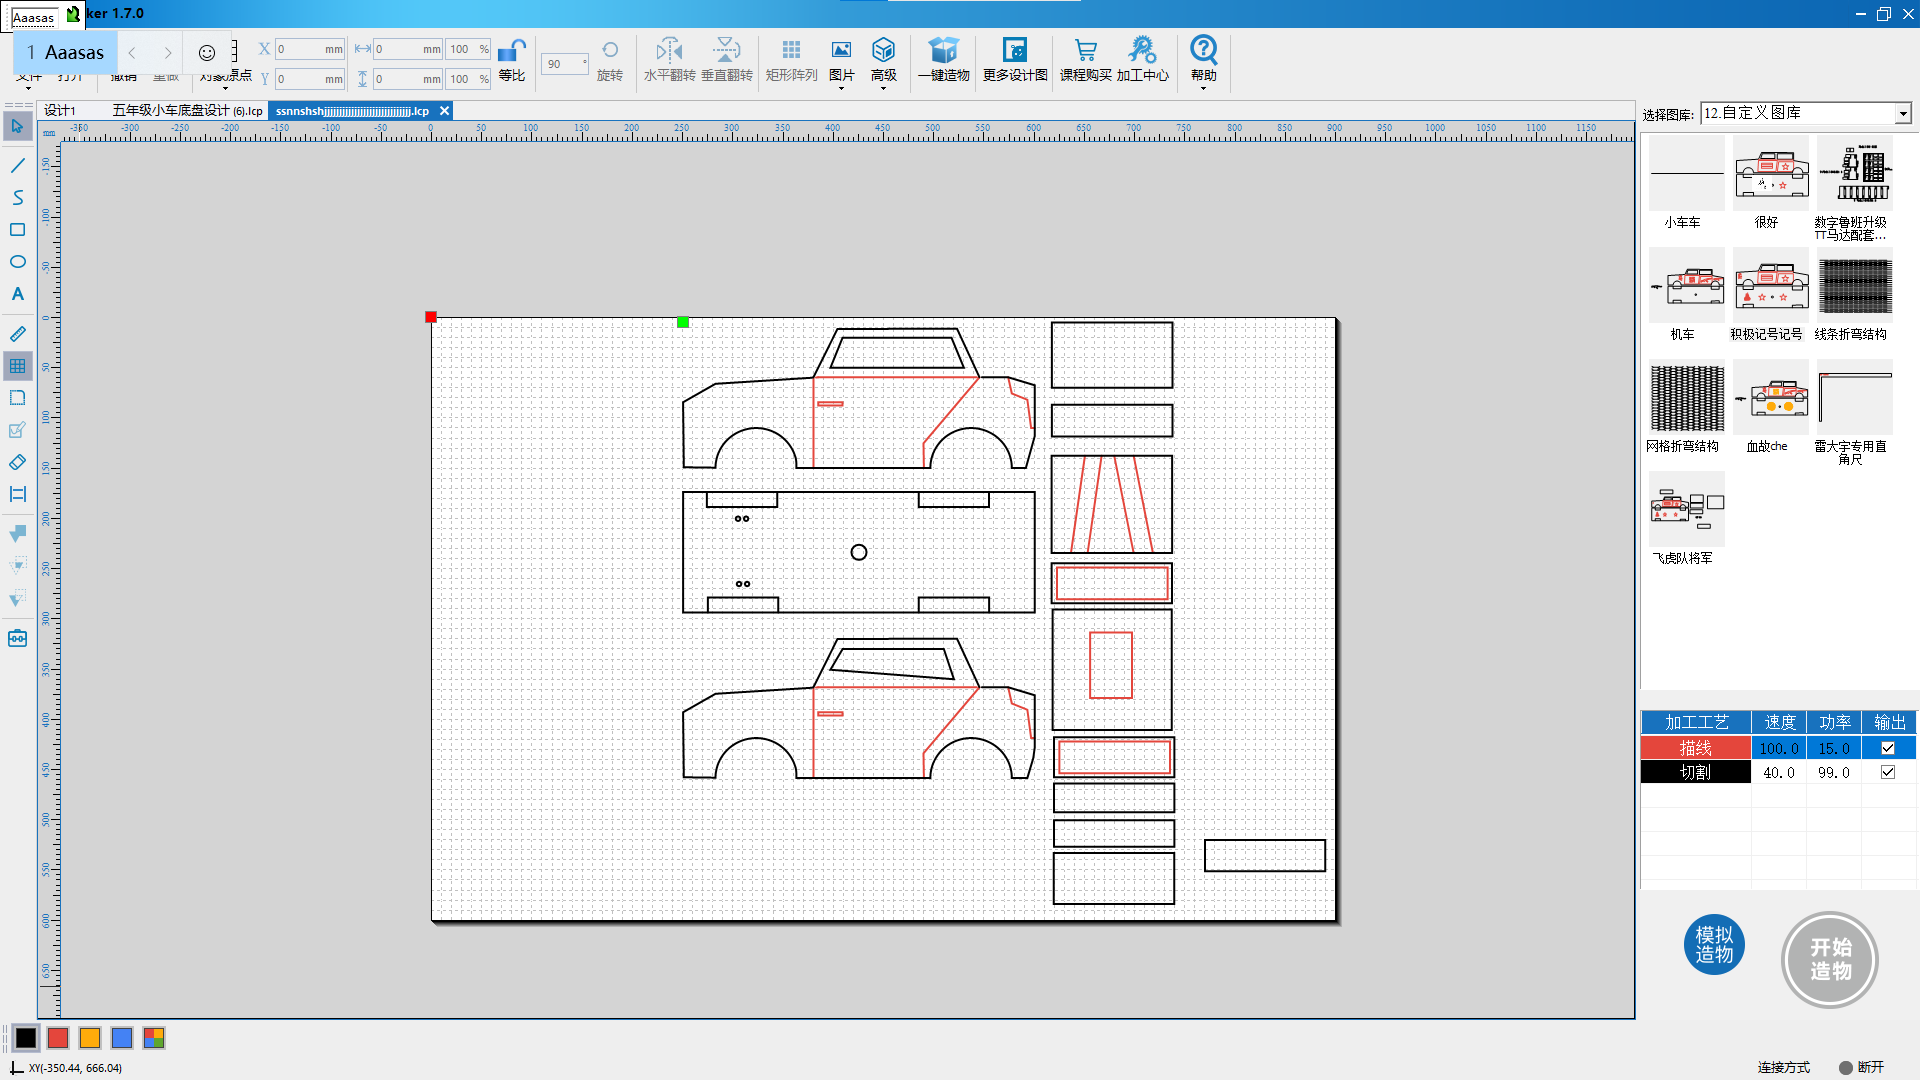Viewport: 1920px width, 1080px height.
Task: Click the X position input field
Action: [x=309, y=49]
